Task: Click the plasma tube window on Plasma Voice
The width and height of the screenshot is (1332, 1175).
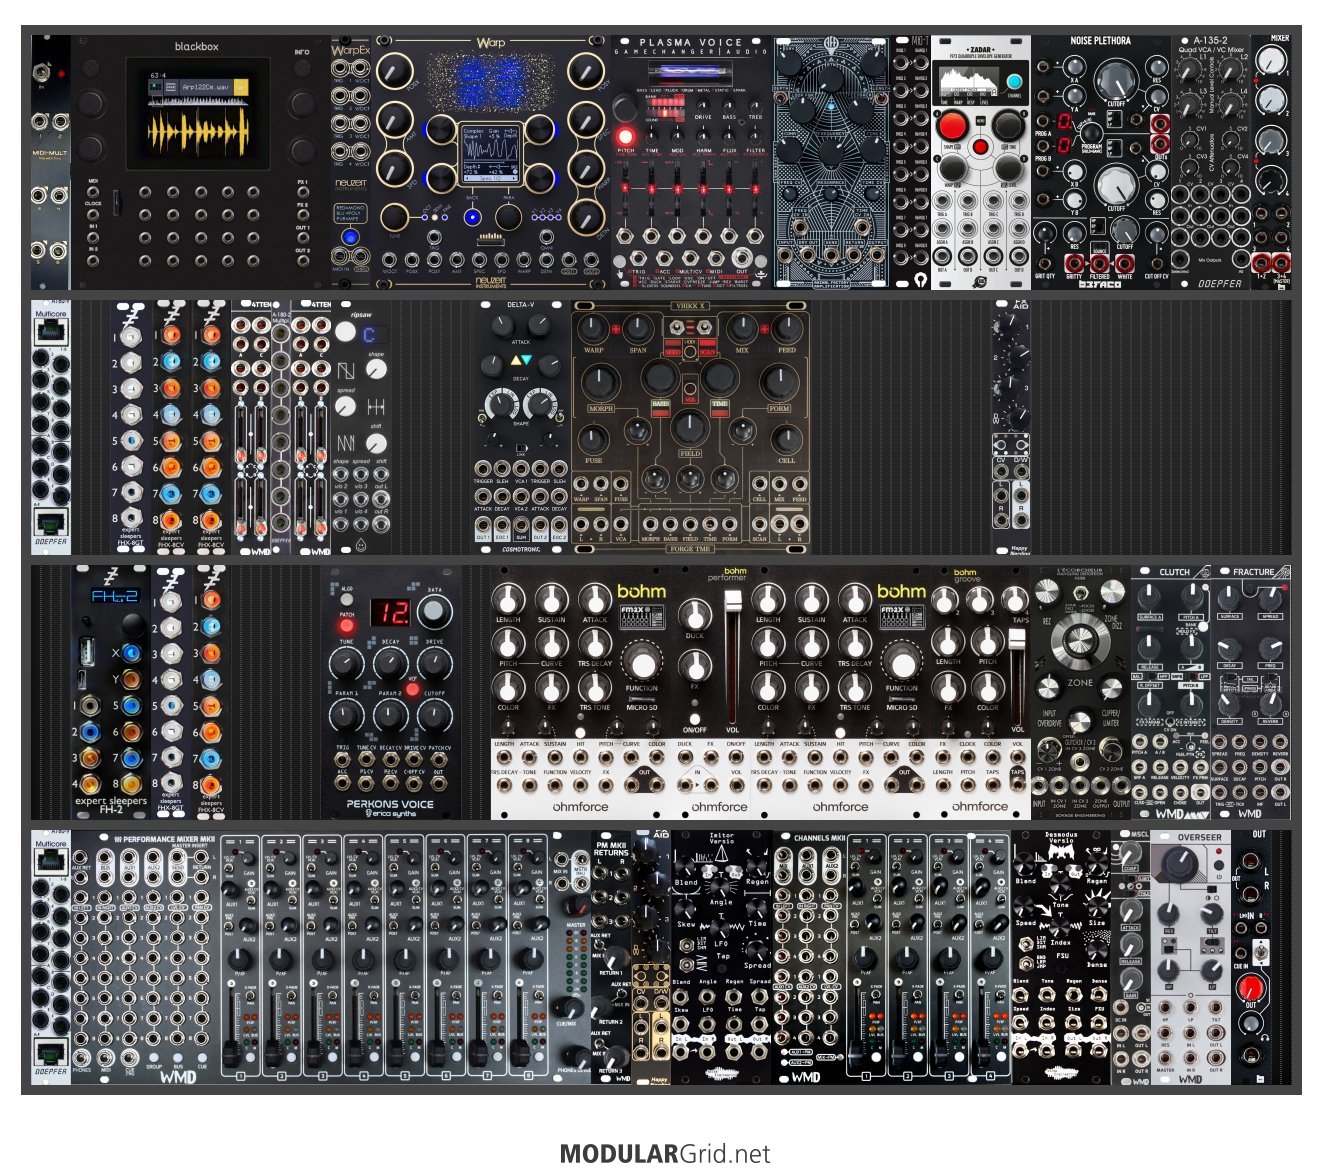Action: click(x=690, y=73)
